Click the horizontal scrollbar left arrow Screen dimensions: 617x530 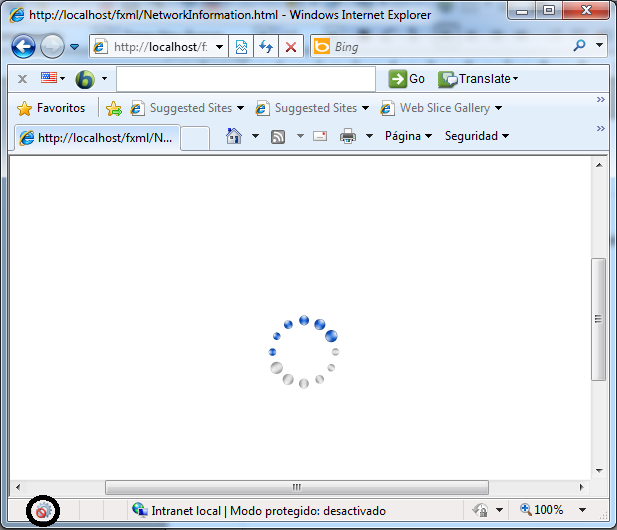(18, 487)
